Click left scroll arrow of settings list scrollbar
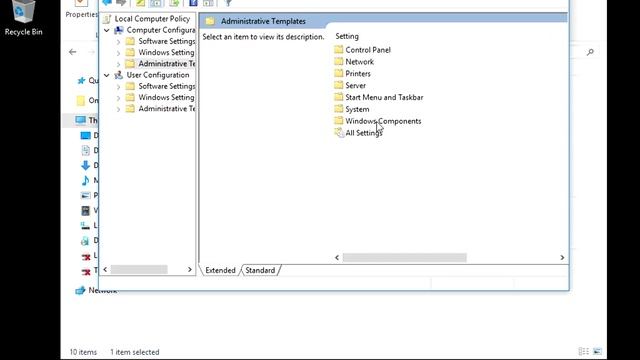Image resolution: width=640 pixels, height=360 pixels. coord(337,258)
